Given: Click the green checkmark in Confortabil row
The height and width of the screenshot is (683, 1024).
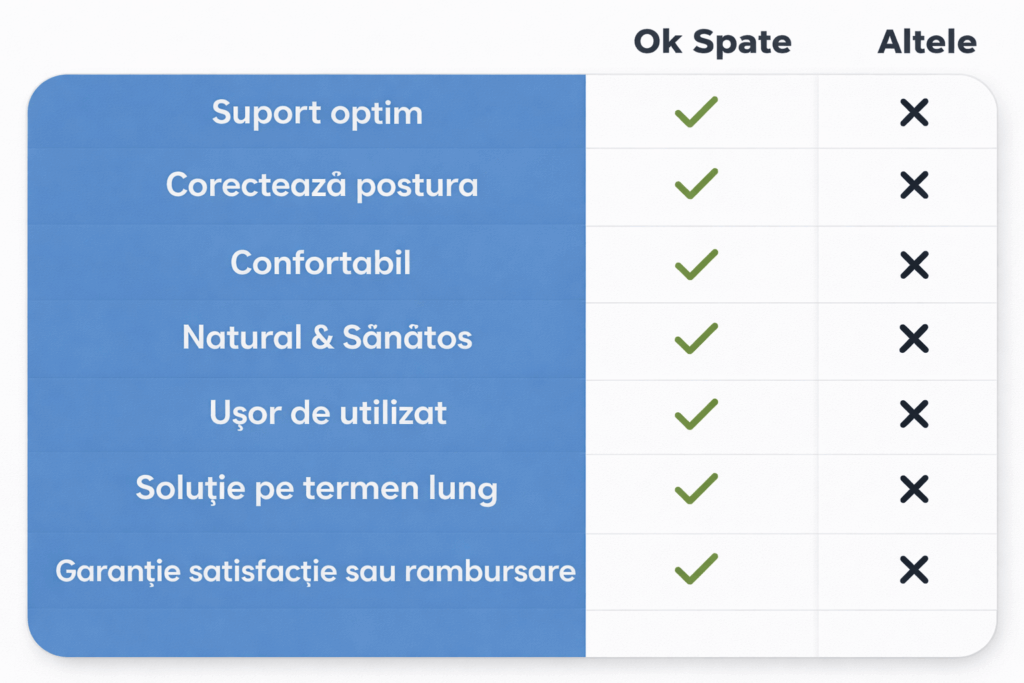Looking at the screenshot, I should (696, 263).
